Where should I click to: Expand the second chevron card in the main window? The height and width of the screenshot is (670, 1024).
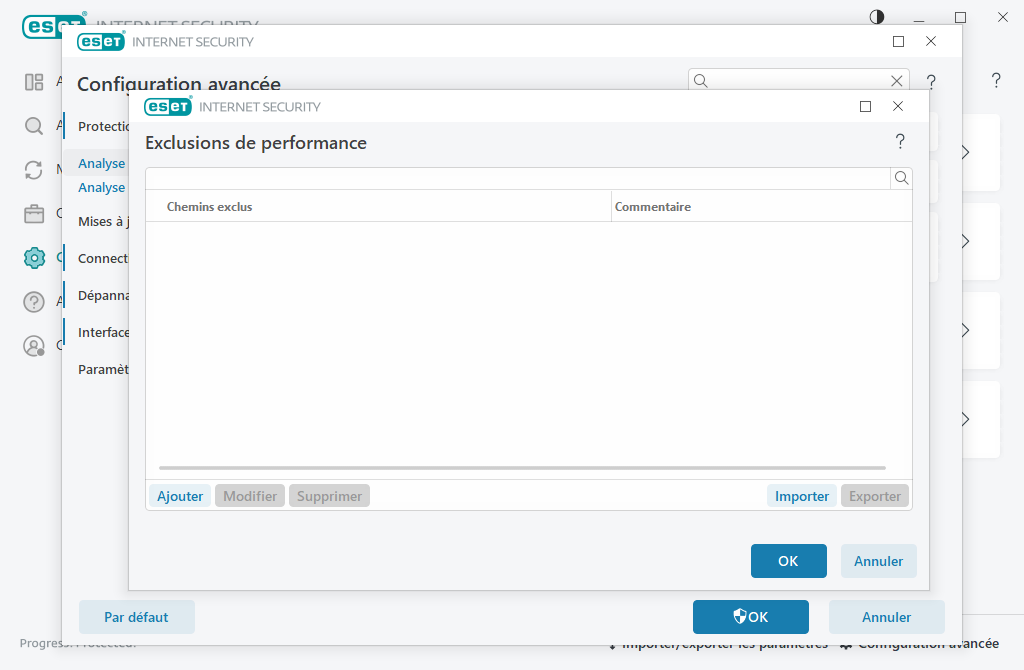[965, 241]
